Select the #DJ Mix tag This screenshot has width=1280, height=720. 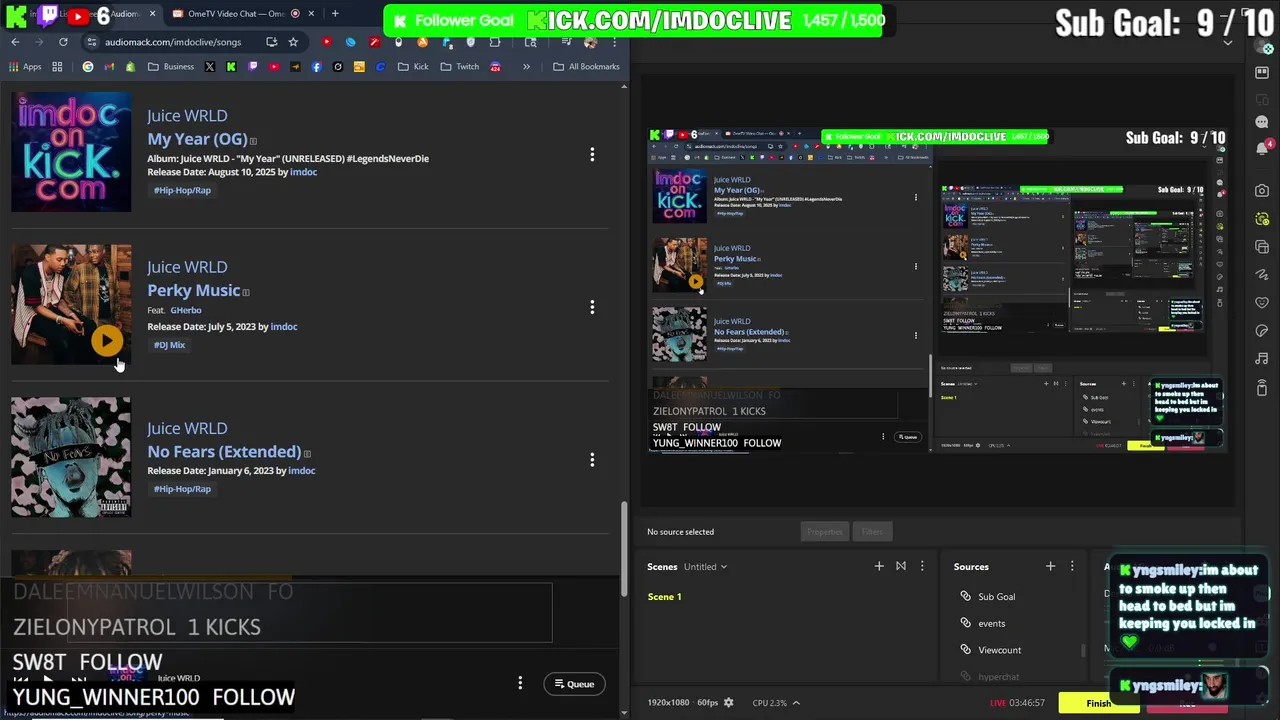click(169, 345)
